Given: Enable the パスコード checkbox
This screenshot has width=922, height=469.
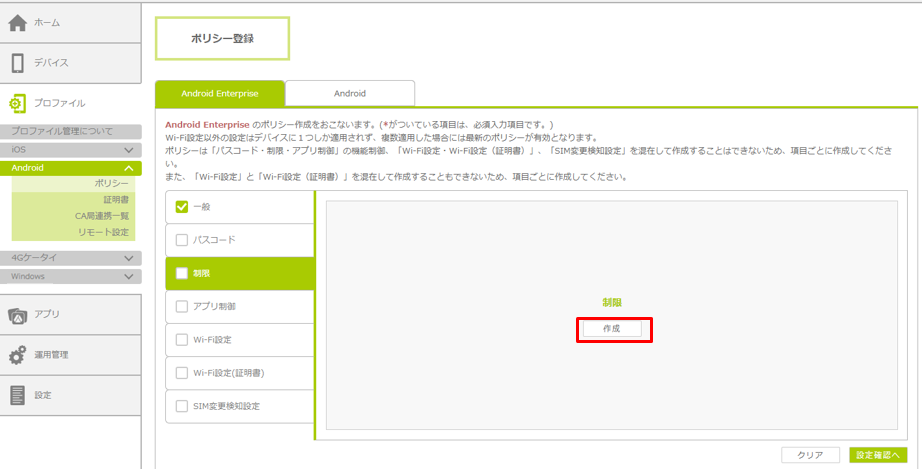Looking at the screenshot, I should coord(182,240).
